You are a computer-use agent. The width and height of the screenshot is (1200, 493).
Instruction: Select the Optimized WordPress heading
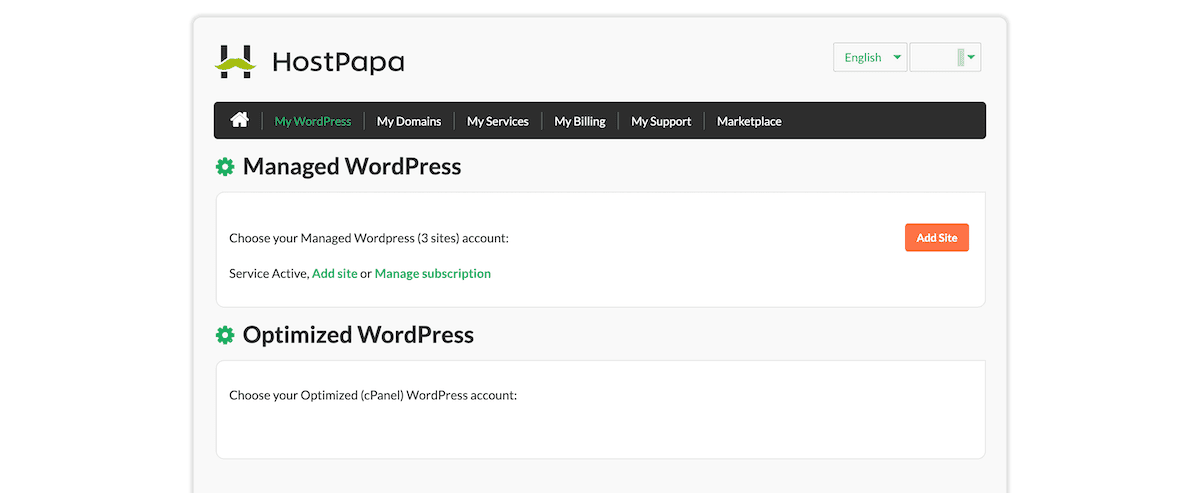click(x=358, y=335)
